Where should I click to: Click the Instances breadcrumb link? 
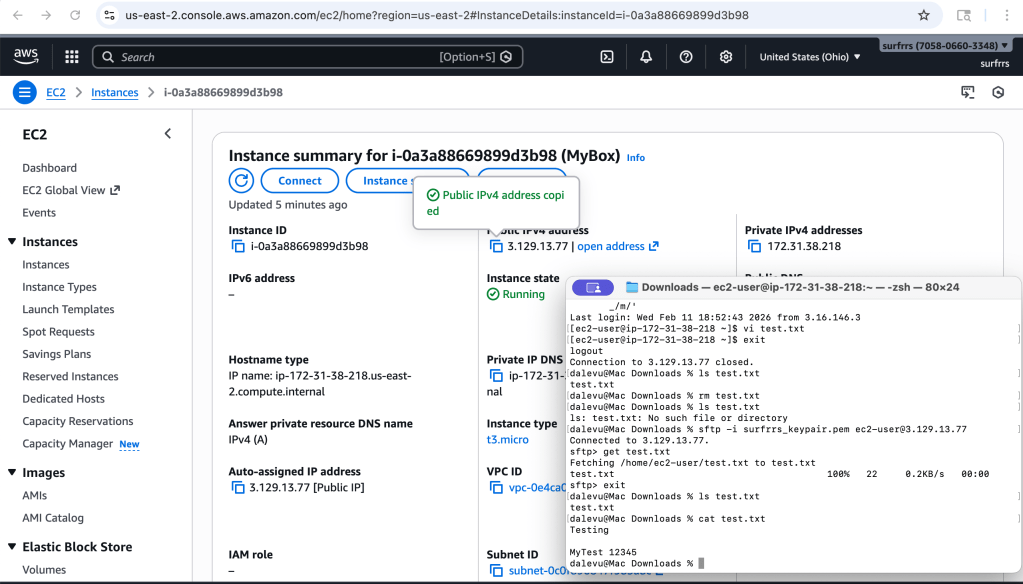pos(114,91)
